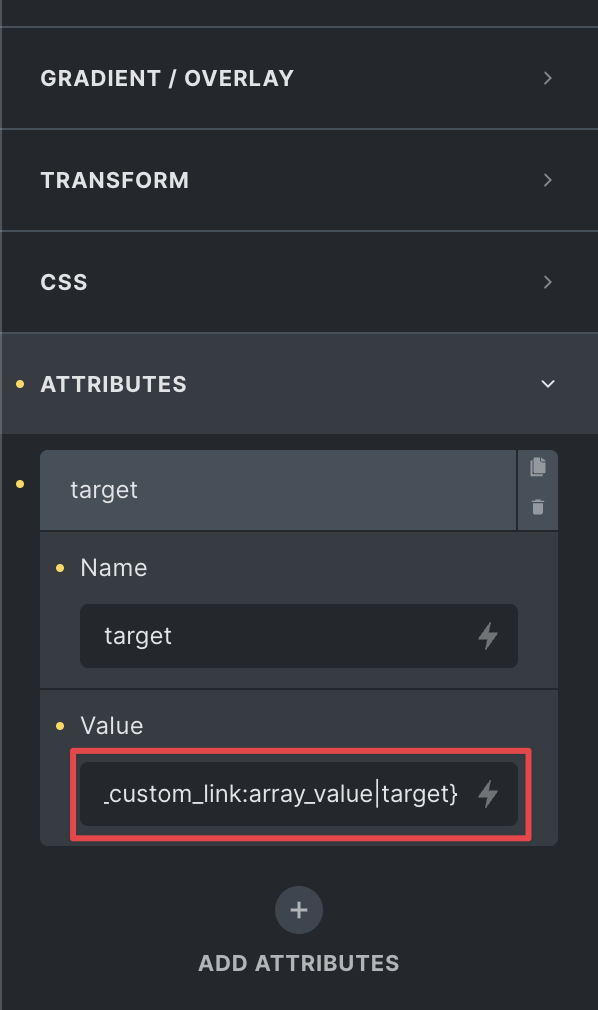
Task: Click yellow indicator dot beside ATTRIBUTES heading
Action: tap(20, 384)
